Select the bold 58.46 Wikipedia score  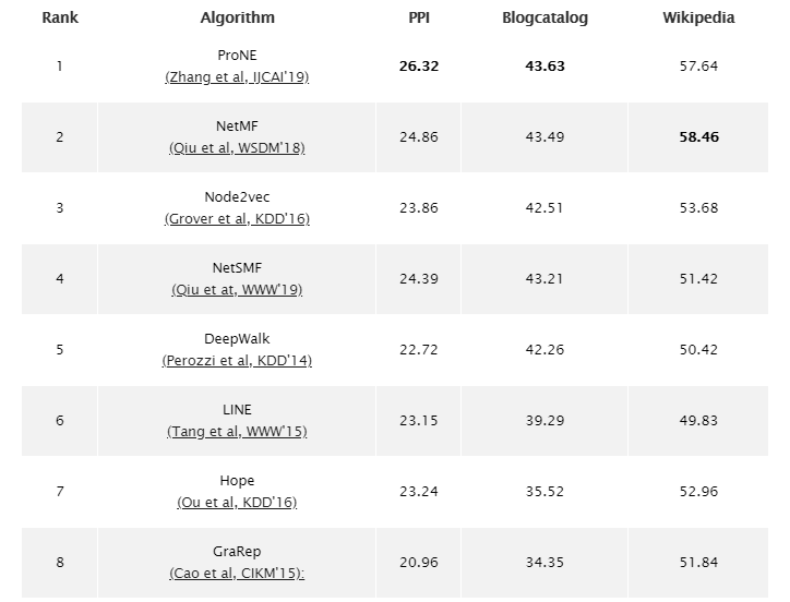click(x=698, y=137)
